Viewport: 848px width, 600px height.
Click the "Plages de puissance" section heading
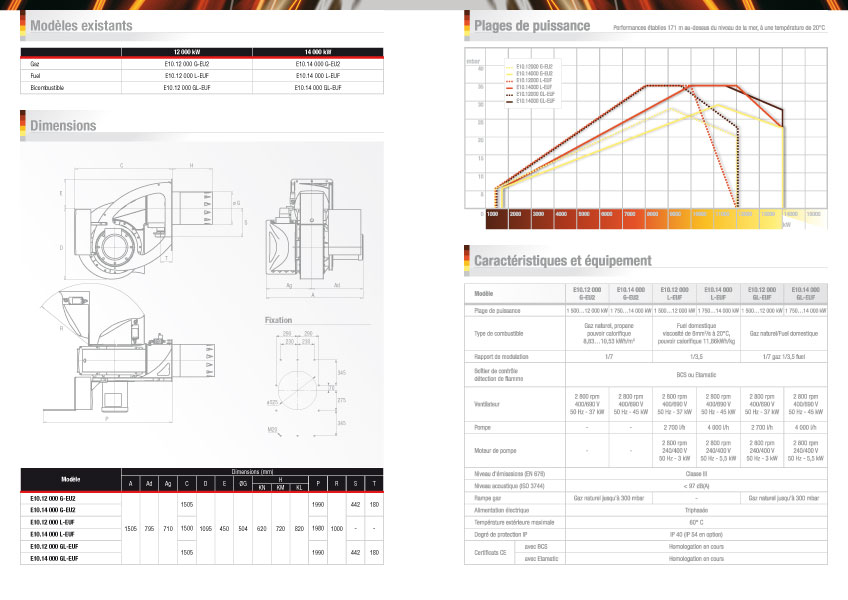(x=532, y=25)
